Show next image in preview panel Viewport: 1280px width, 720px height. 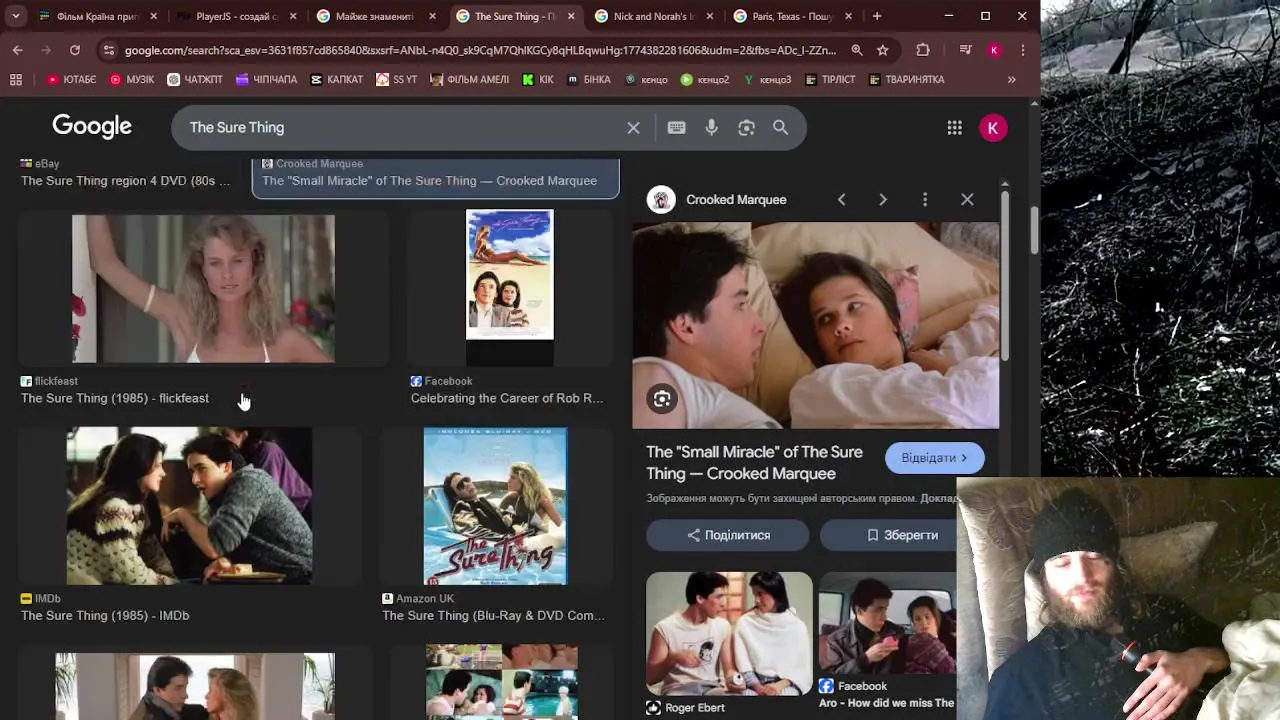(883, 200)
